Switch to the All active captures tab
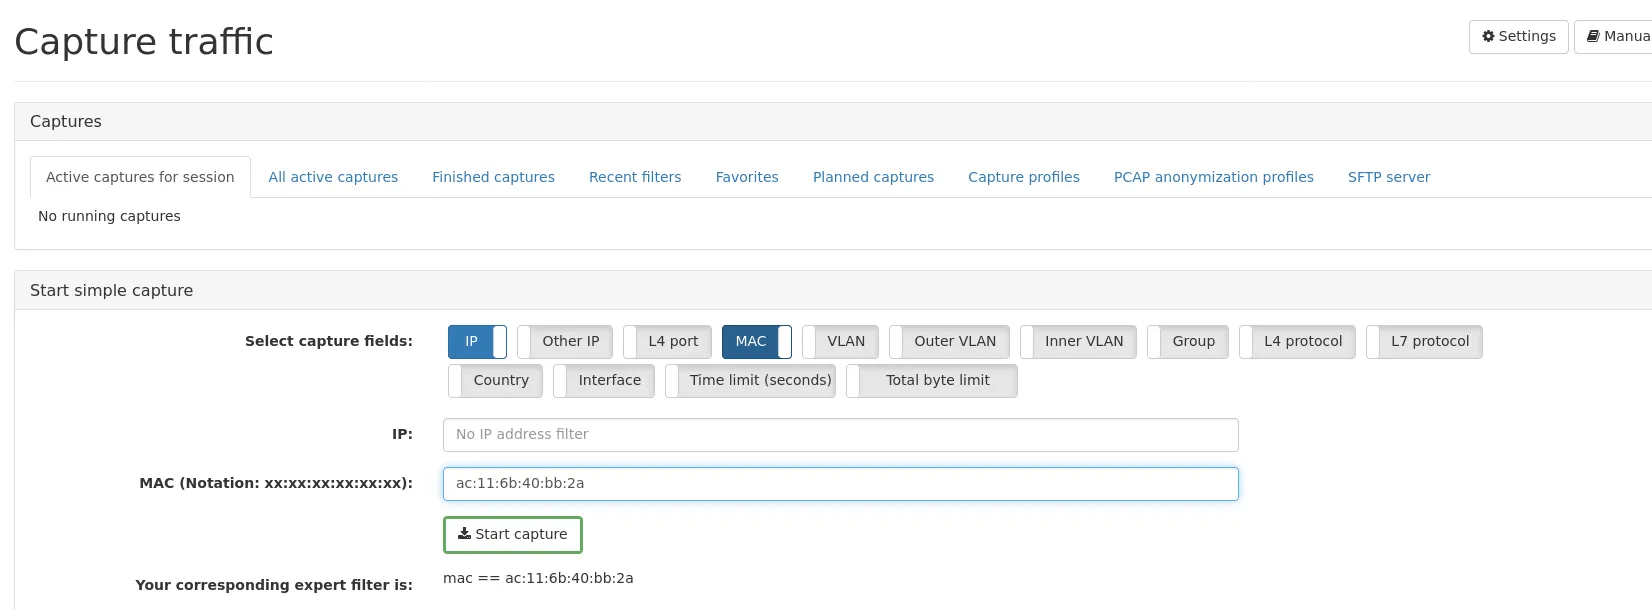1652x610 pixels. click(x=333, y=177)
